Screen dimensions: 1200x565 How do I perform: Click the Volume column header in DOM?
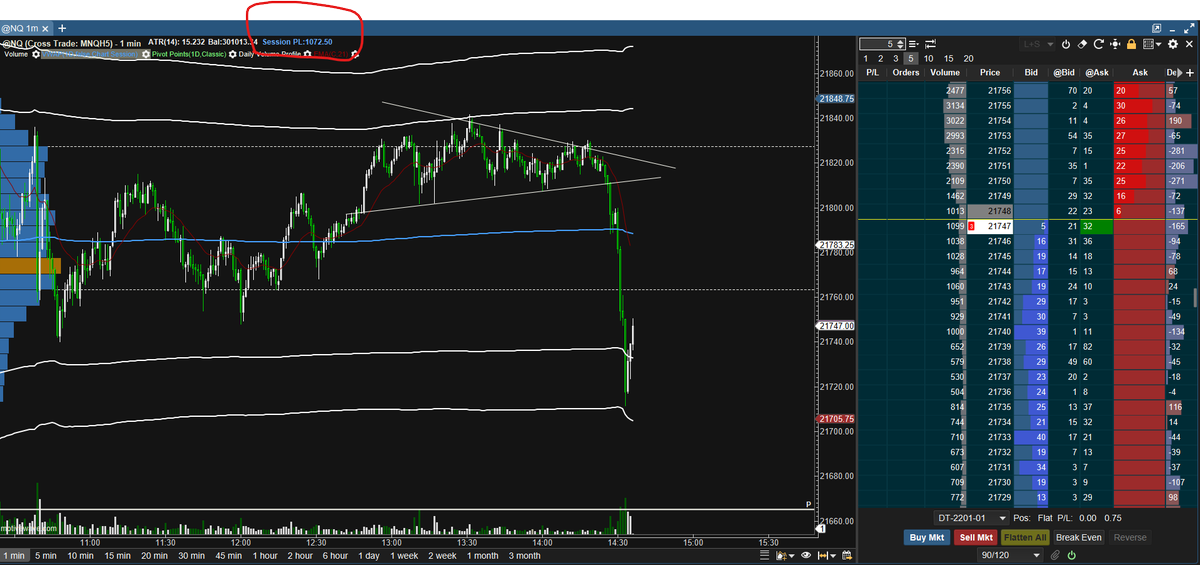[x=945, y=72]
